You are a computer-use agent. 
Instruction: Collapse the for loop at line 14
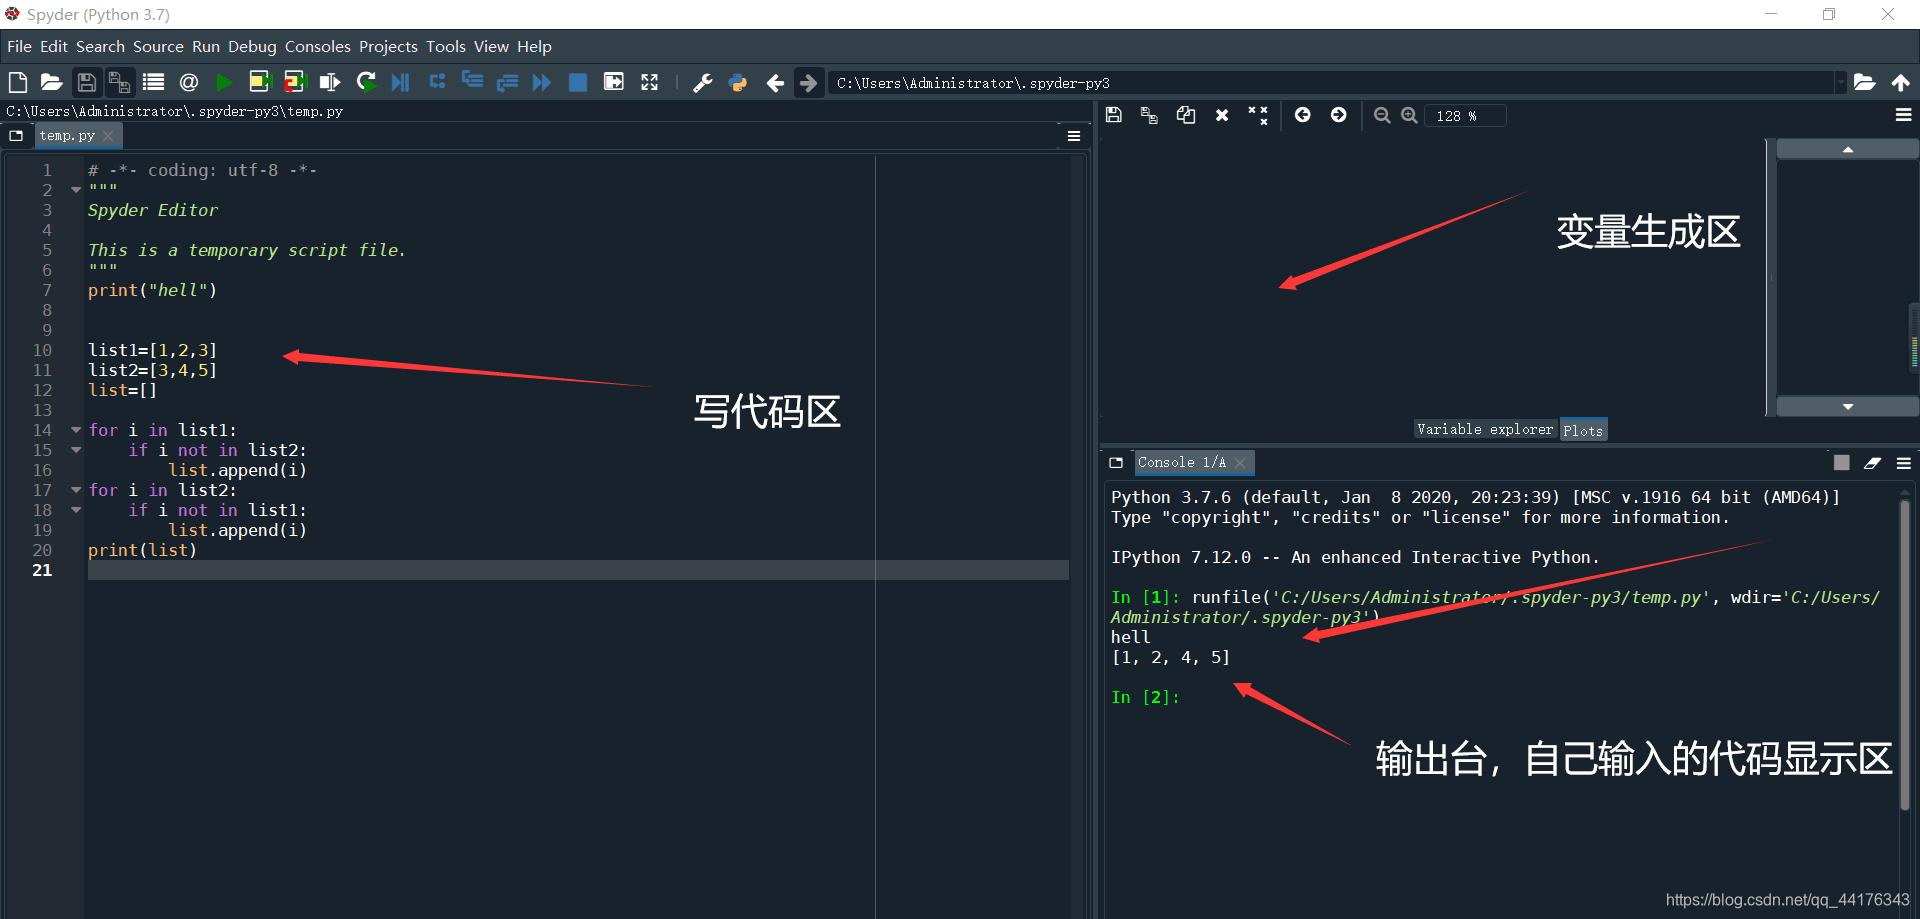click(76, 429)
